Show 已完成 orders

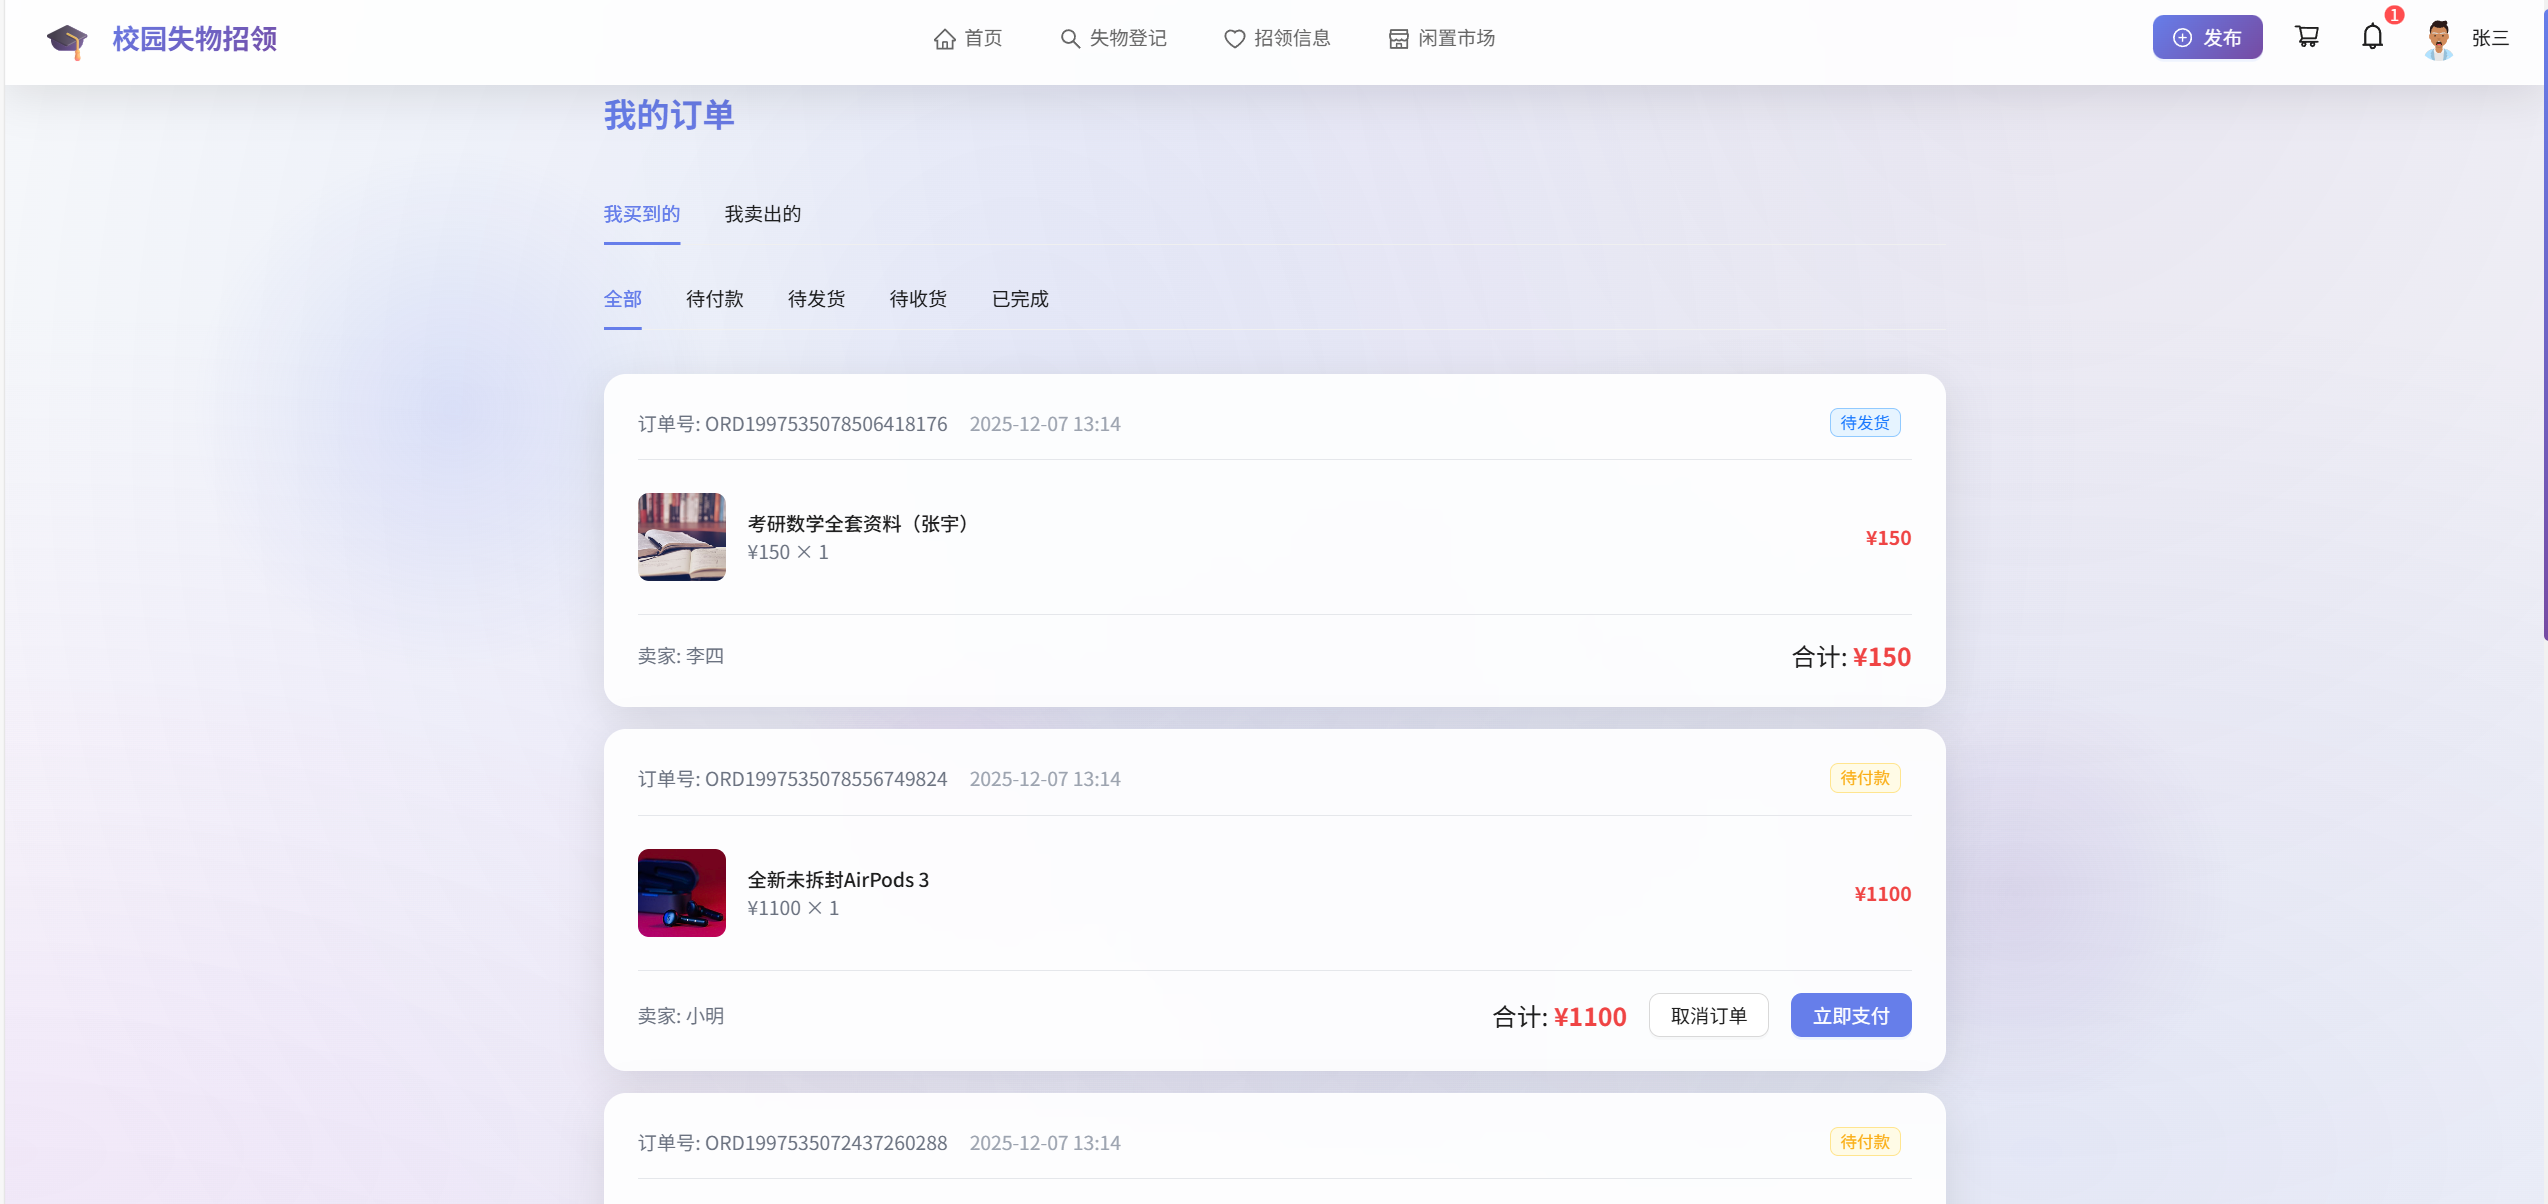[x=1019, y=299]
